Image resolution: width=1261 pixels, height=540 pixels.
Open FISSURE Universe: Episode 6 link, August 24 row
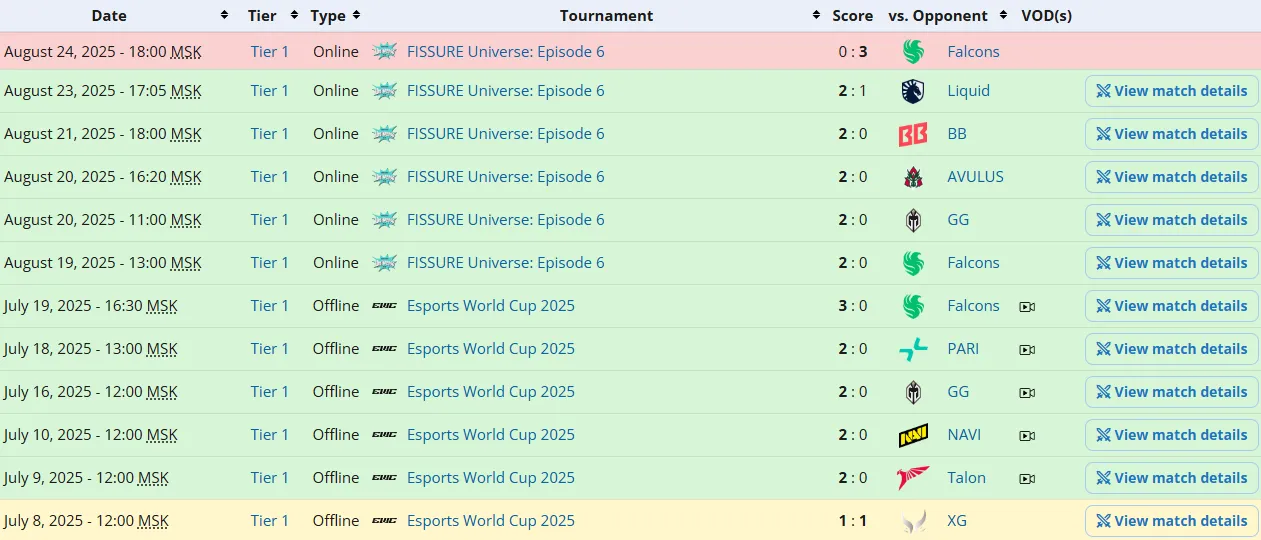coord(506,52)
